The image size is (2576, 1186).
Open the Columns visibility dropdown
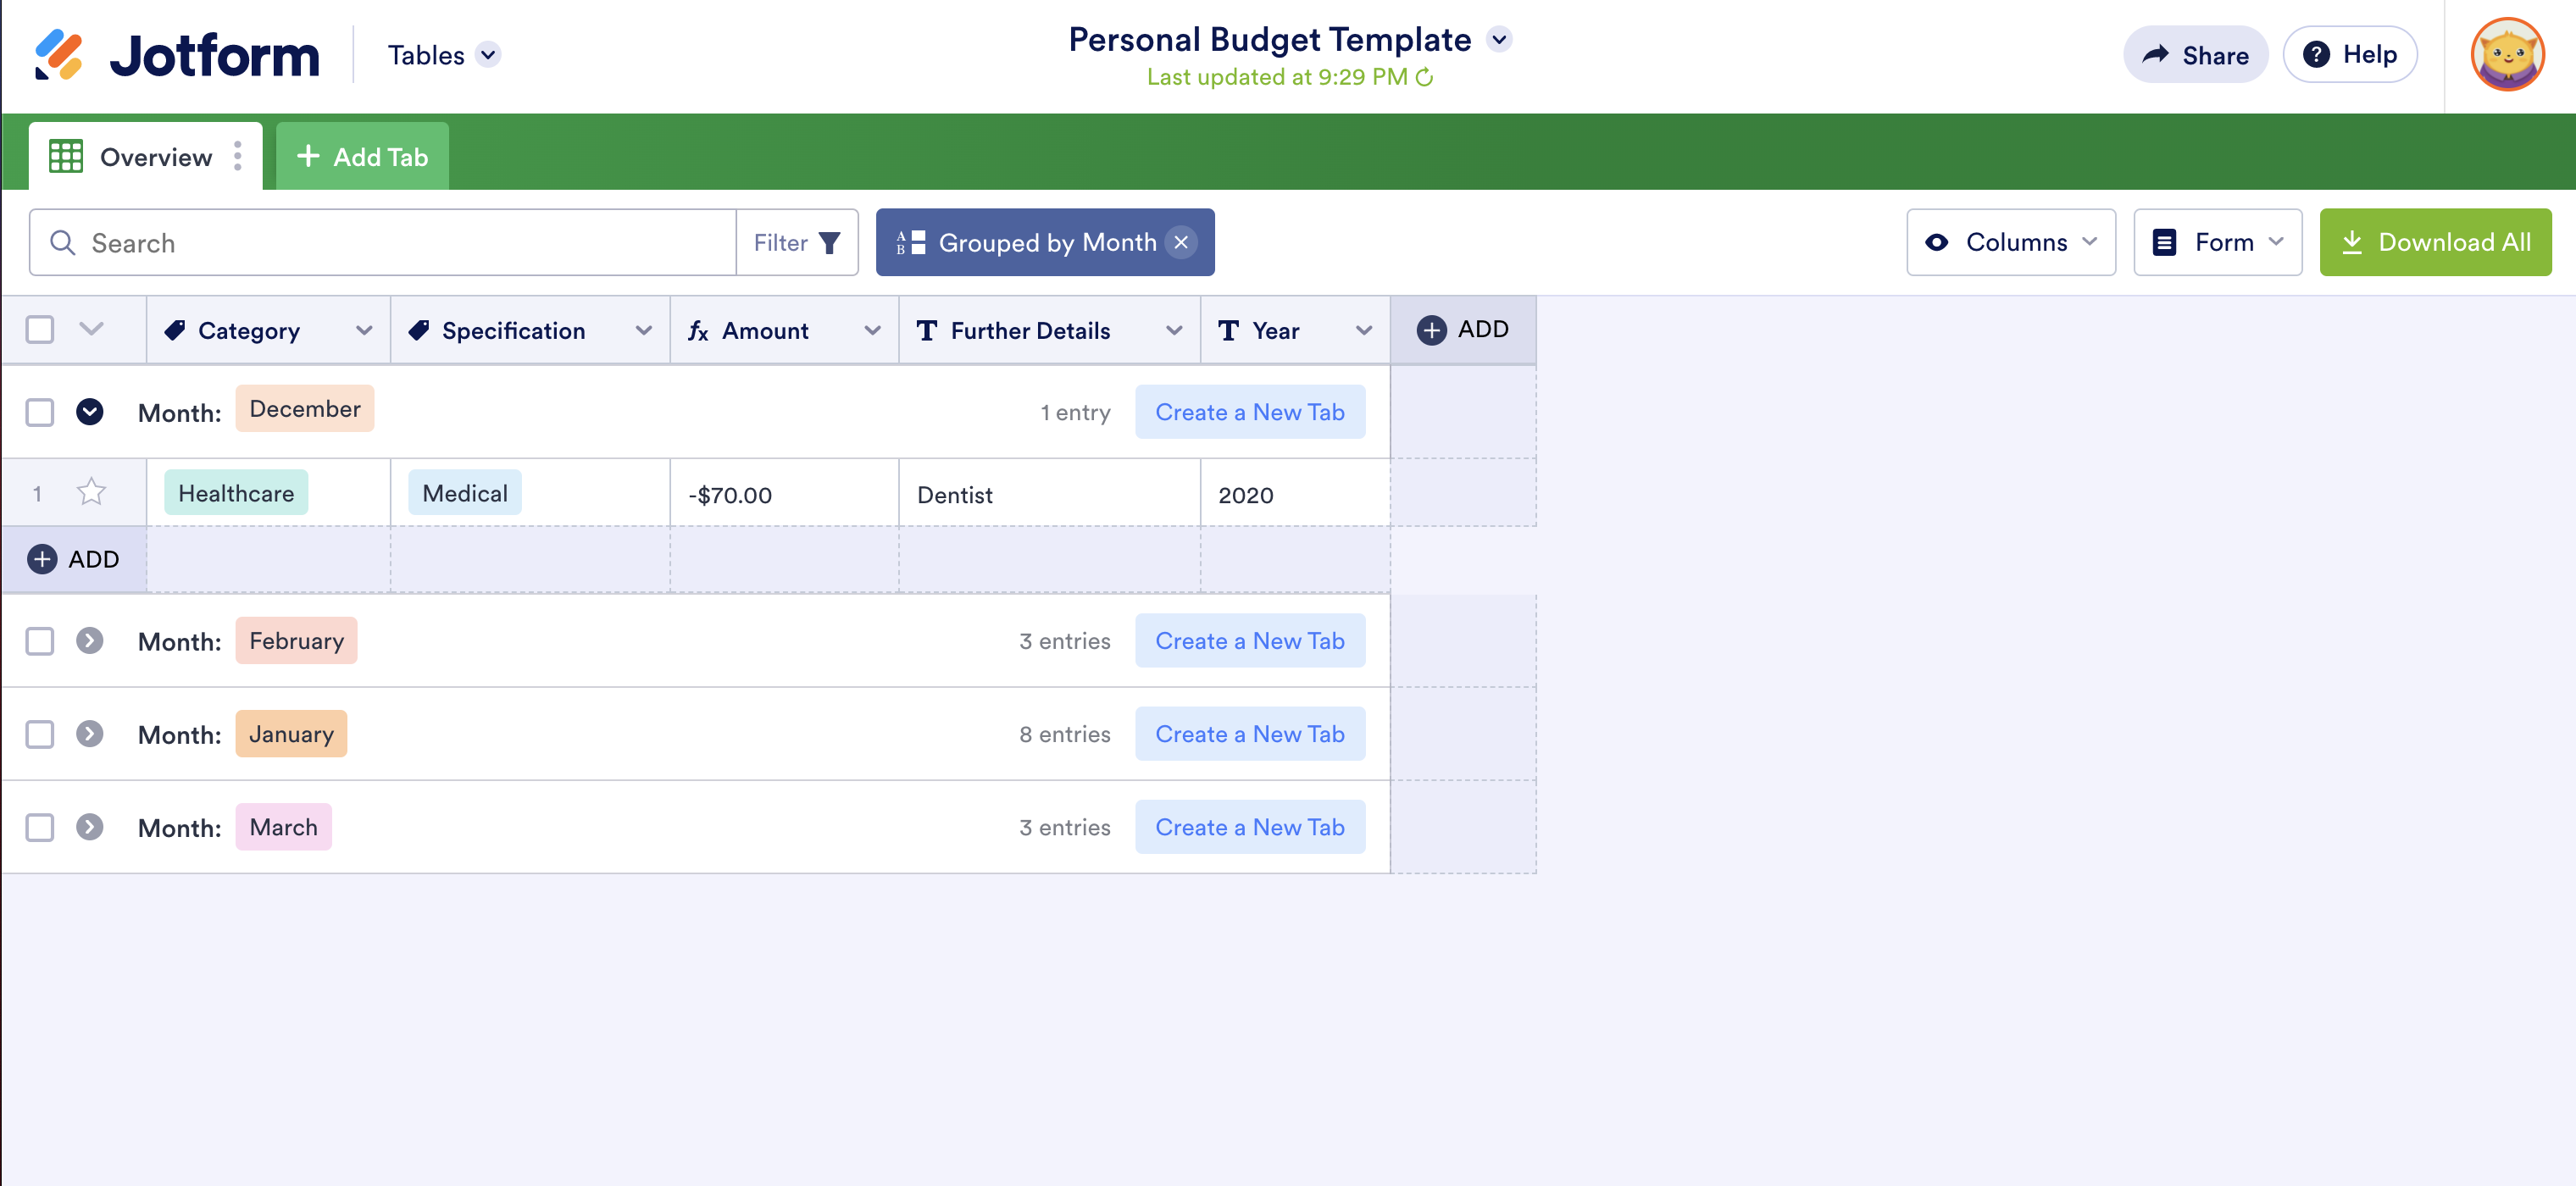coord(2010,242)
